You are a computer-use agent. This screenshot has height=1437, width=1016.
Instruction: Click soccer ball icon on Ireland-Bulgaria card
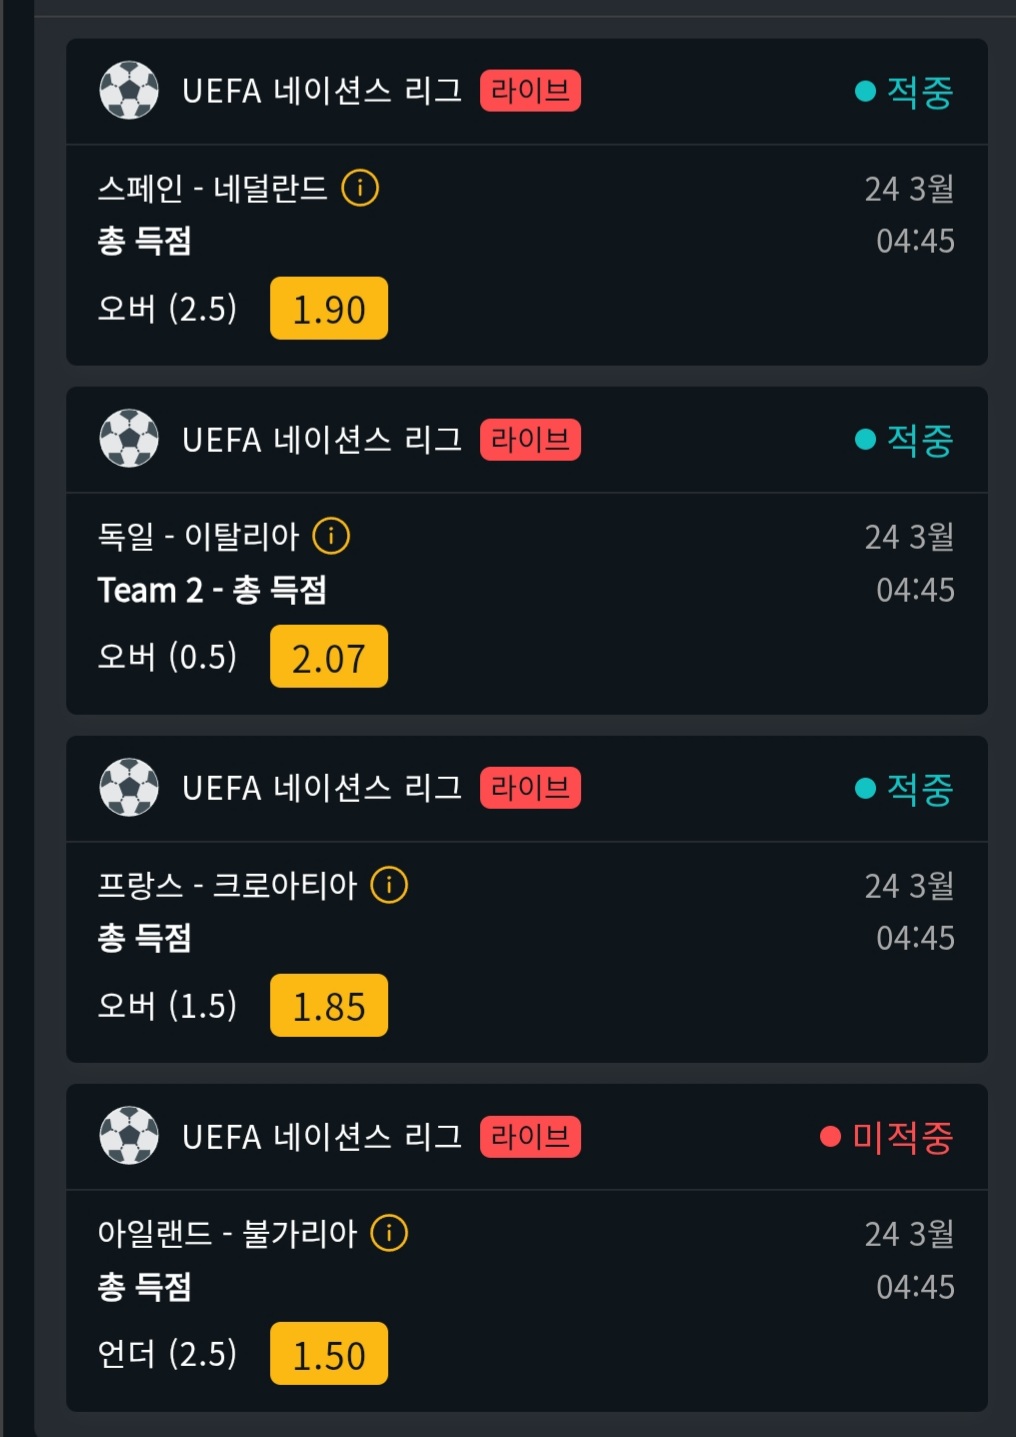tap(129, 1136)
